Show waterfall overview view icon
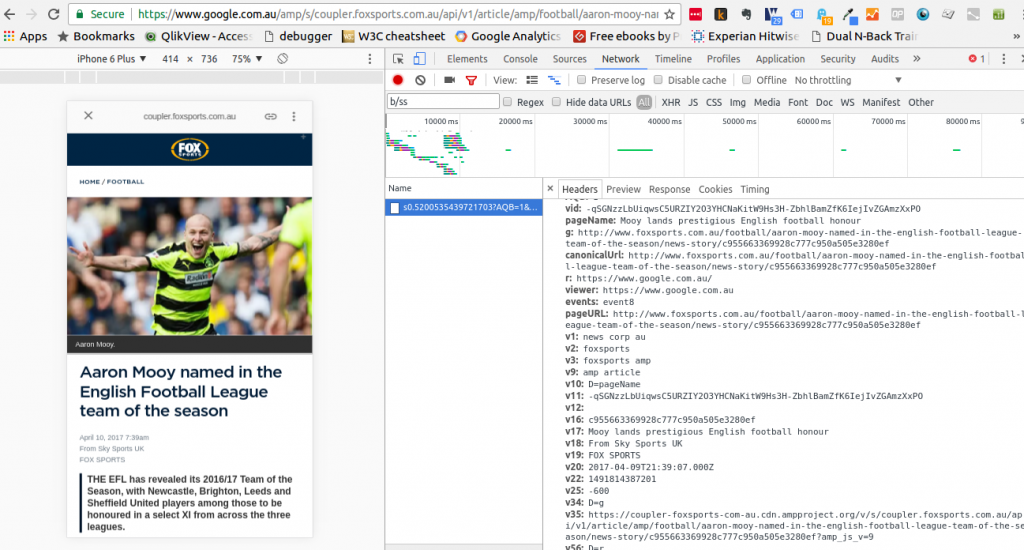1024x550 pixels. tap(554, 80)
